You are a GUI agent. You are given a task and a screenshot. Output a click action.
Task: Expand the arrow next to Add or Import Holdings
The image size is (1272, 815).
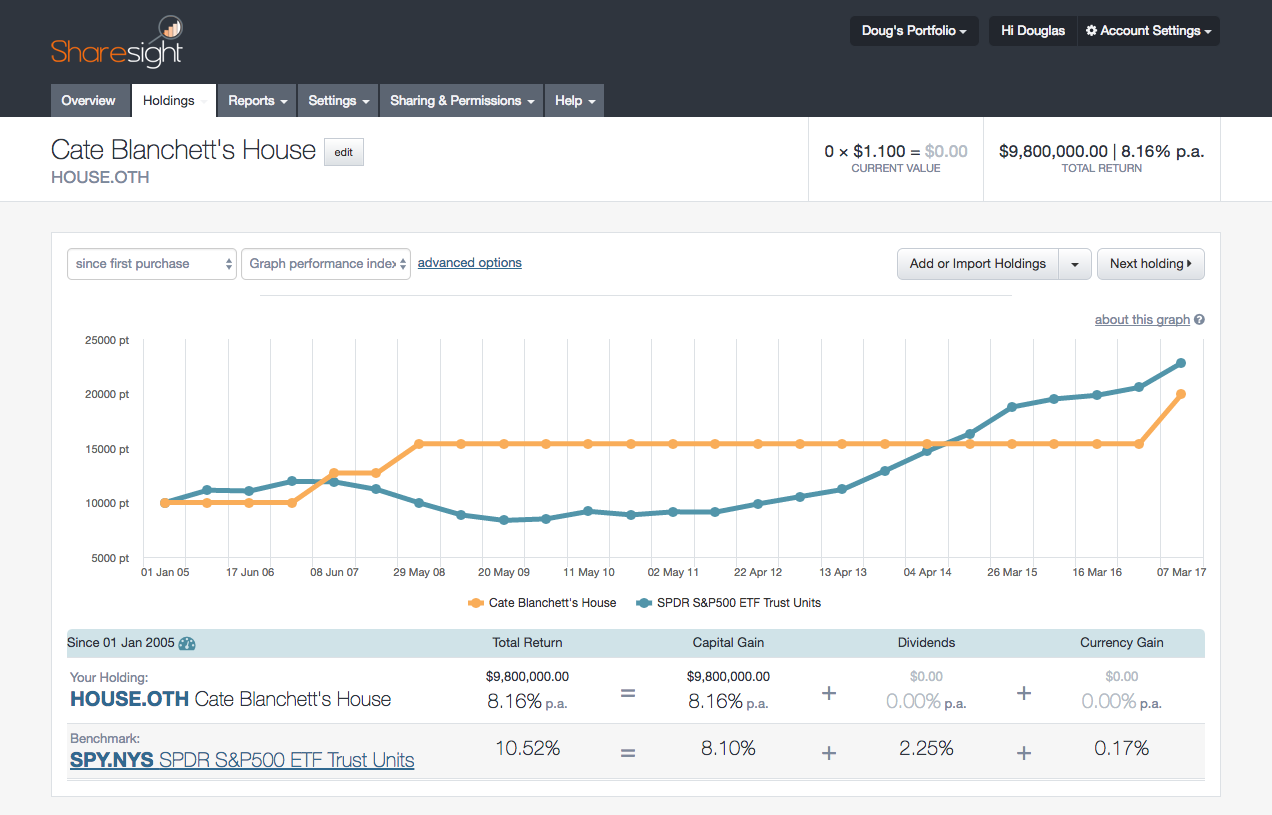coord(1075,264)
